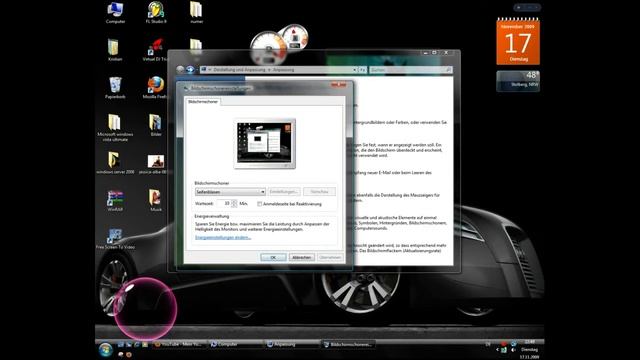
Task: Switch to Computer taskbar button
Action: pyautogui.click(x=235, y=344)
